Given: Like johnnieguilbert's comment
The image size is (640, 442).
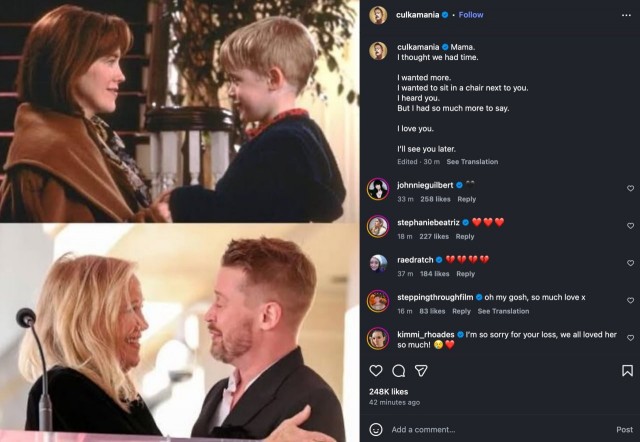Looking at the screenshot, I should [x=630, y=188].
